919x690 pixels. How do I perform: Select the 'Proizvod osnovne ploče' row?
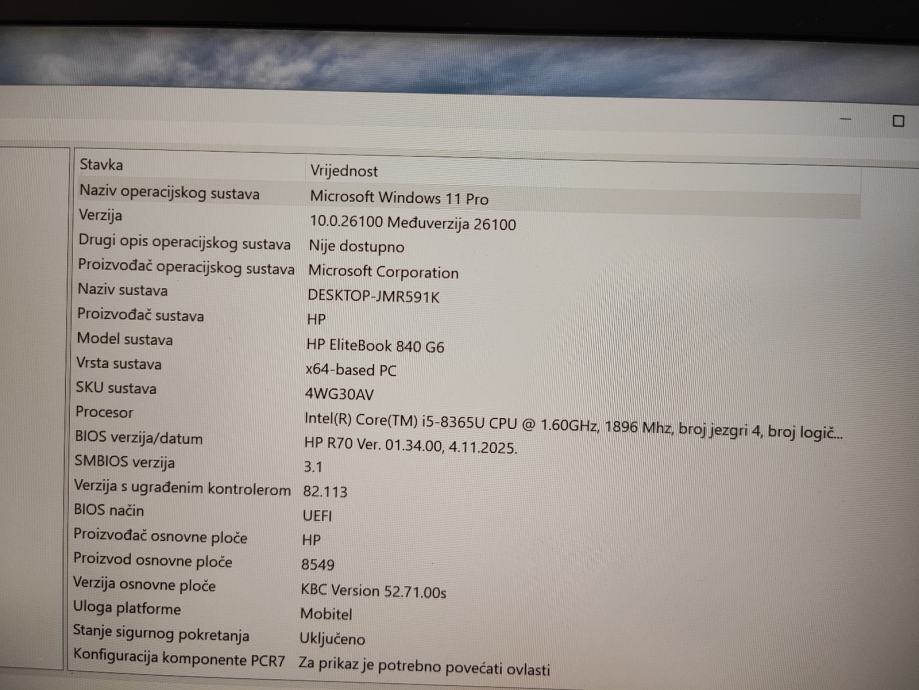(x=152, y=560)
